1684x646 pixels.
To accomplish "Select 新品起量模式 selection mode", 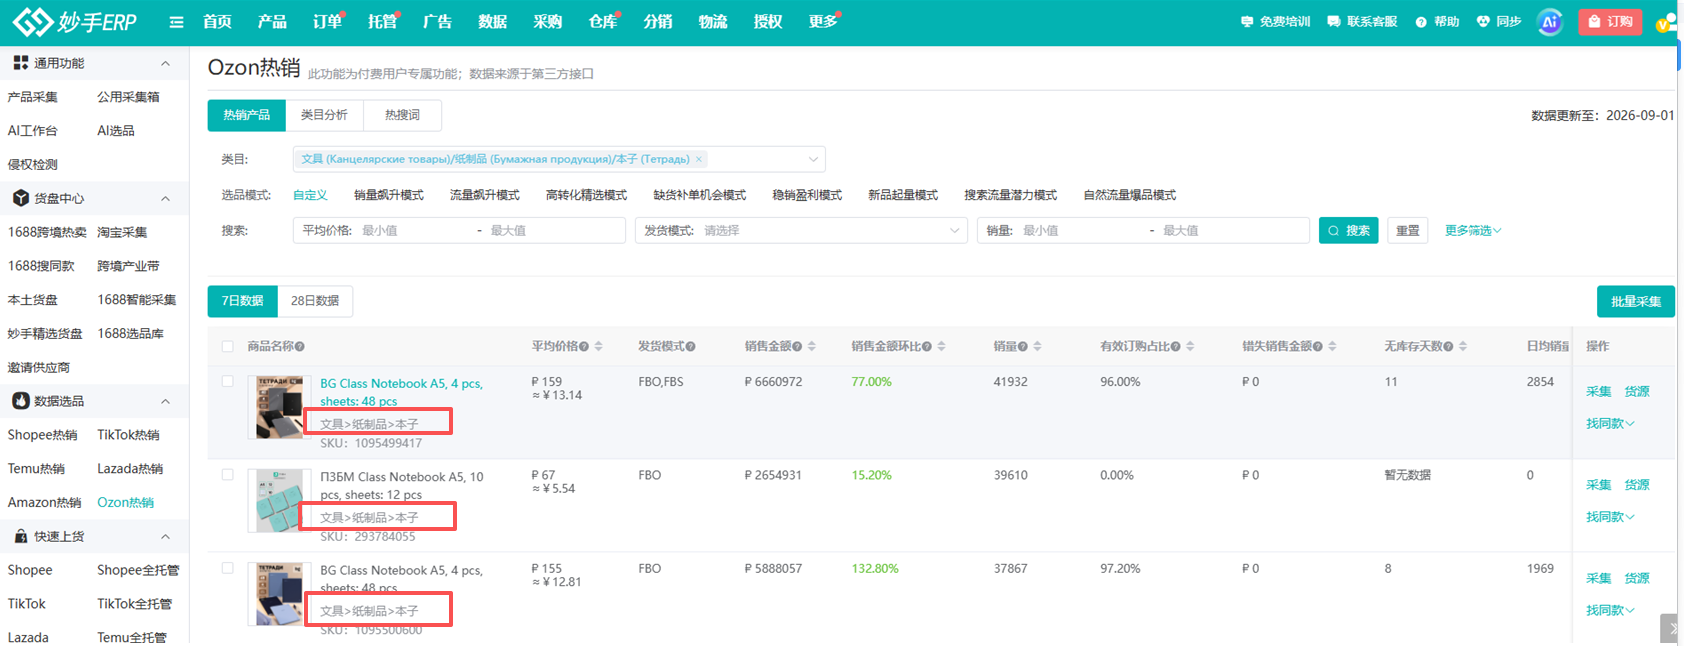I will click(x=903, y=195).
